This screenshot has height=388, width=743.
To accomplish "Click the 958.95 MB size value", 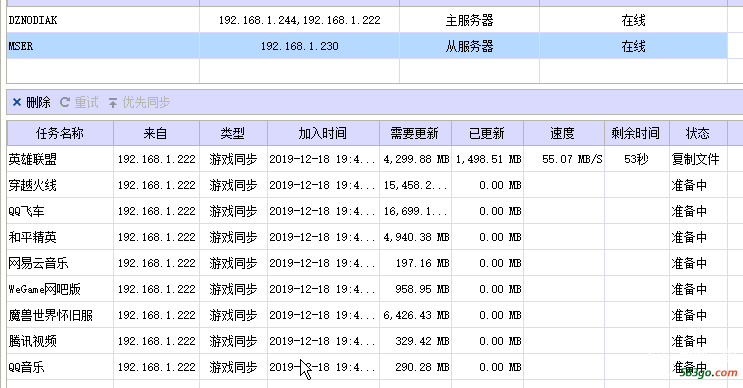I will click(x=422, y=289).
